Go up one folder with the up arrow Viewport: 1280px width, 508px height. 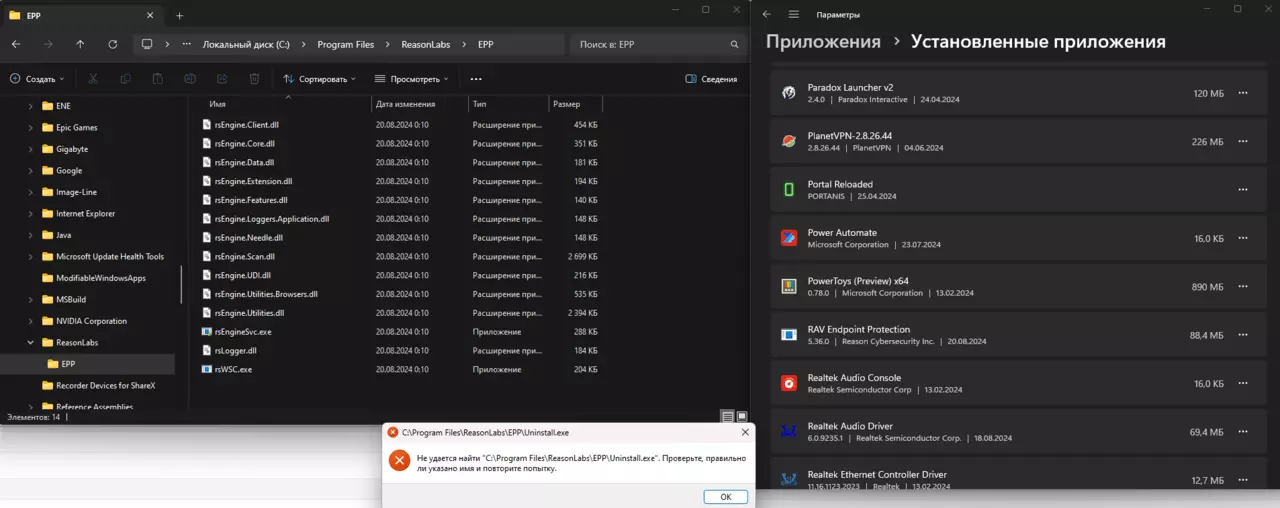(80, 45)
